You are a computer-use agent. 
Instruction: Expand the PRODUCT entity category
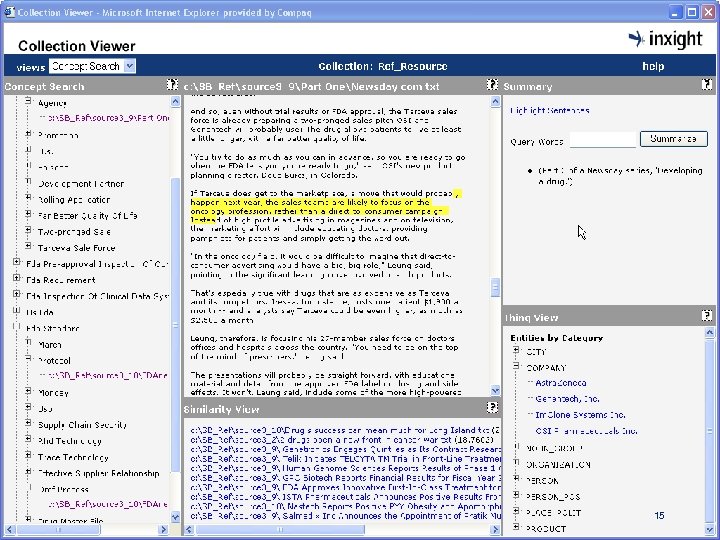516,528
